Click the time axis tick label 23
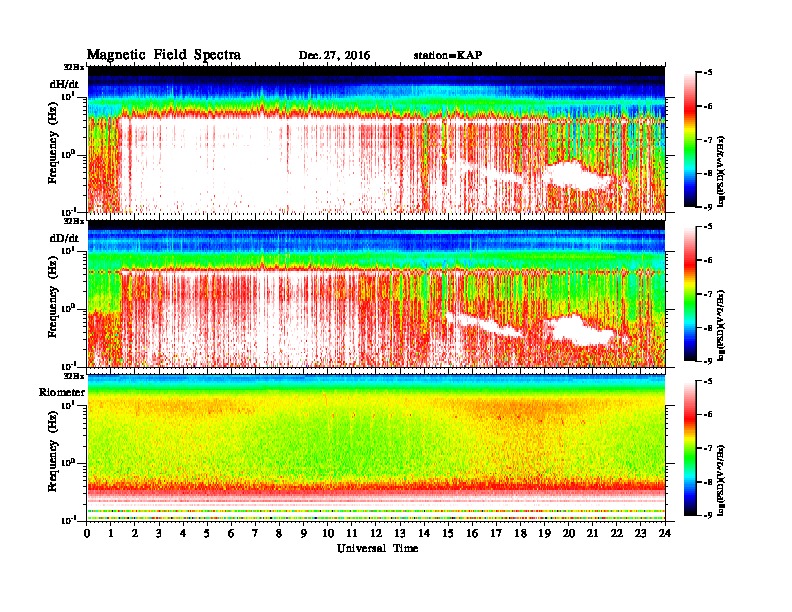The width and height of the screenshot is (792, 612). point(641,533)
